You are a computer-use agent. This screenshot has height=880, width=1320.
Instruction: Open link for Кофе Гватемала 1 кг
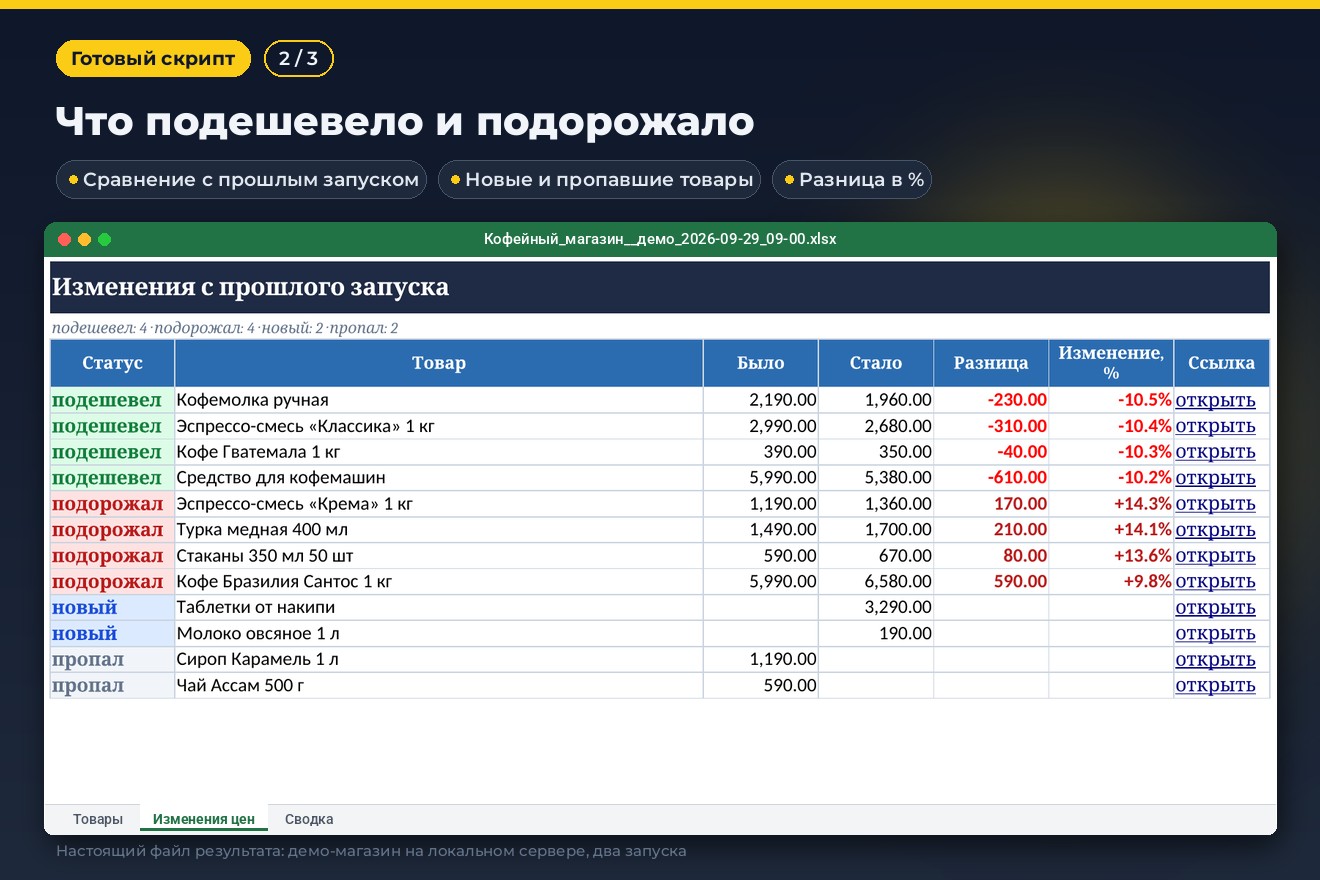point(1215,452)
